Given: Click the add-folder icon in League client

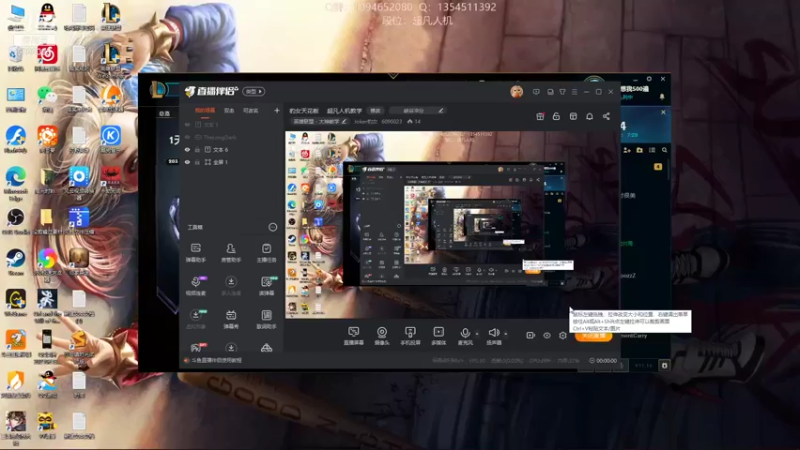Looking at the screenshot, I should tap(639, 150).
